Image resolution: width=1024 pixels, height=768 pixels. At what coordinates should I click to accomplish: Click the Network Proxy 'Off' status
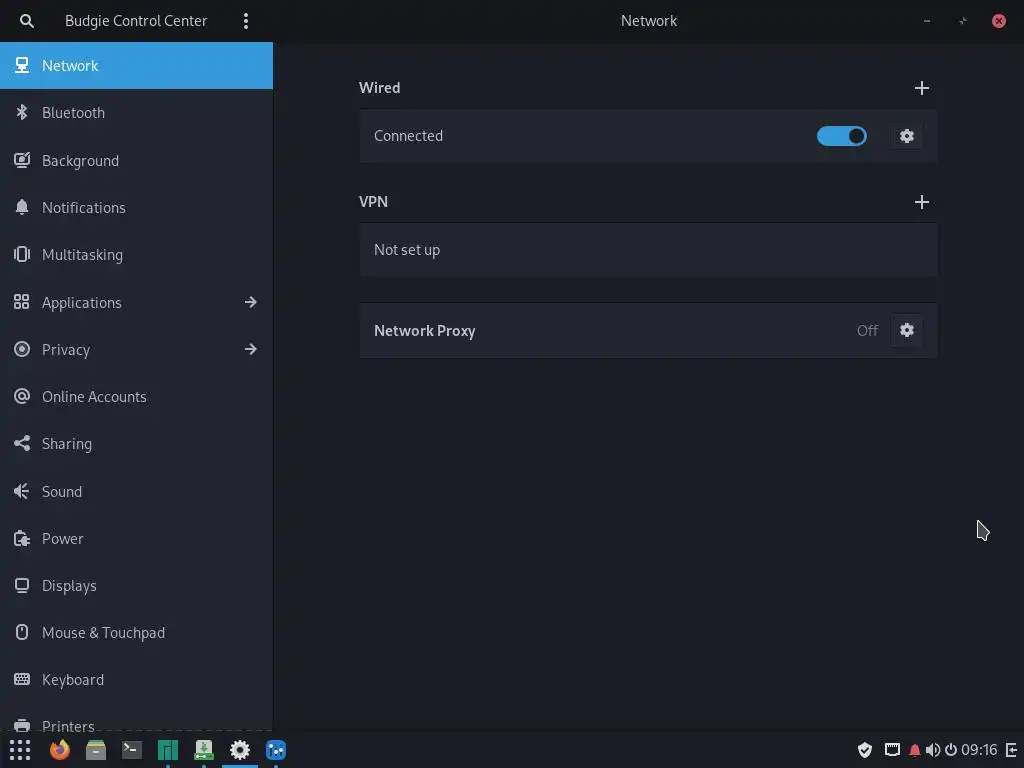[867, 330]
